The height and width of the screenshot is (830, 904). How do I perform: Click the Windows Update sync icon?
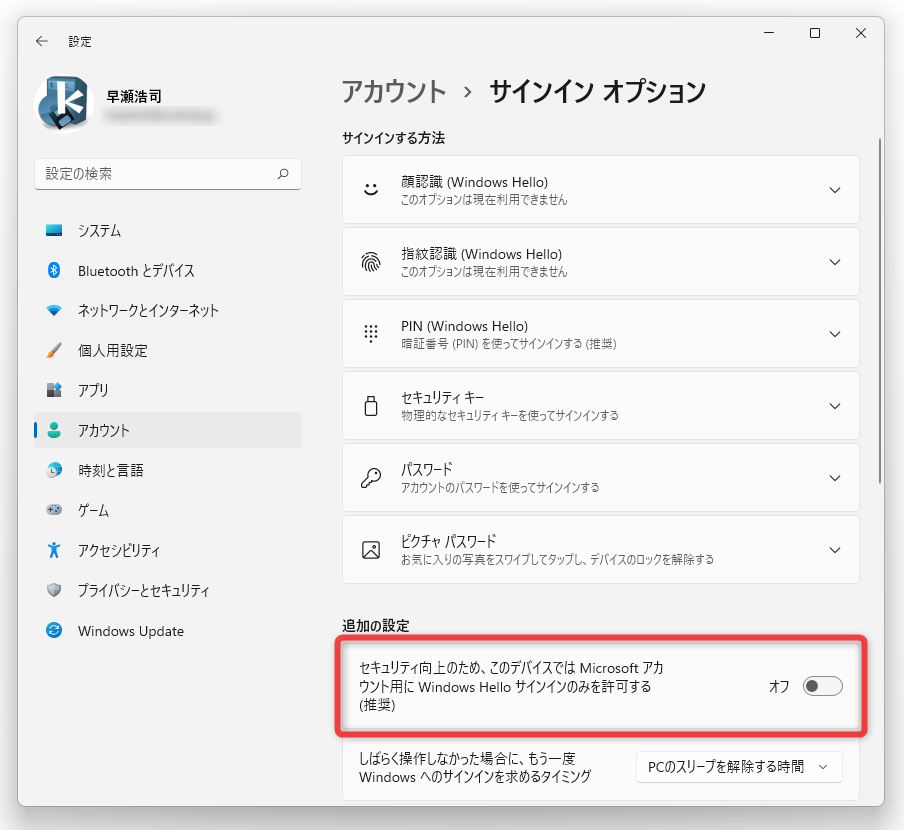(x=54, y=631)
